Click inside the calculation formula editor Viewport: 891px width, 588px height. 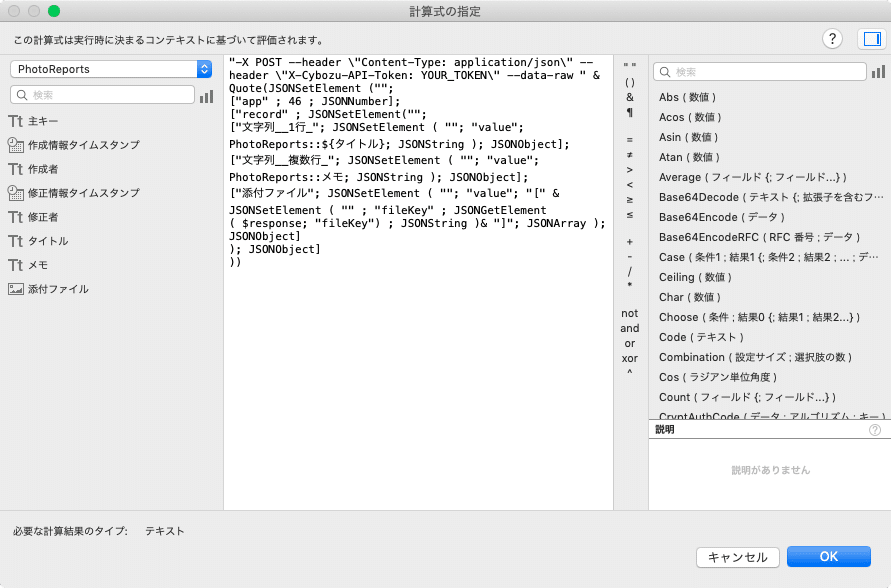(x=418, y=282)
